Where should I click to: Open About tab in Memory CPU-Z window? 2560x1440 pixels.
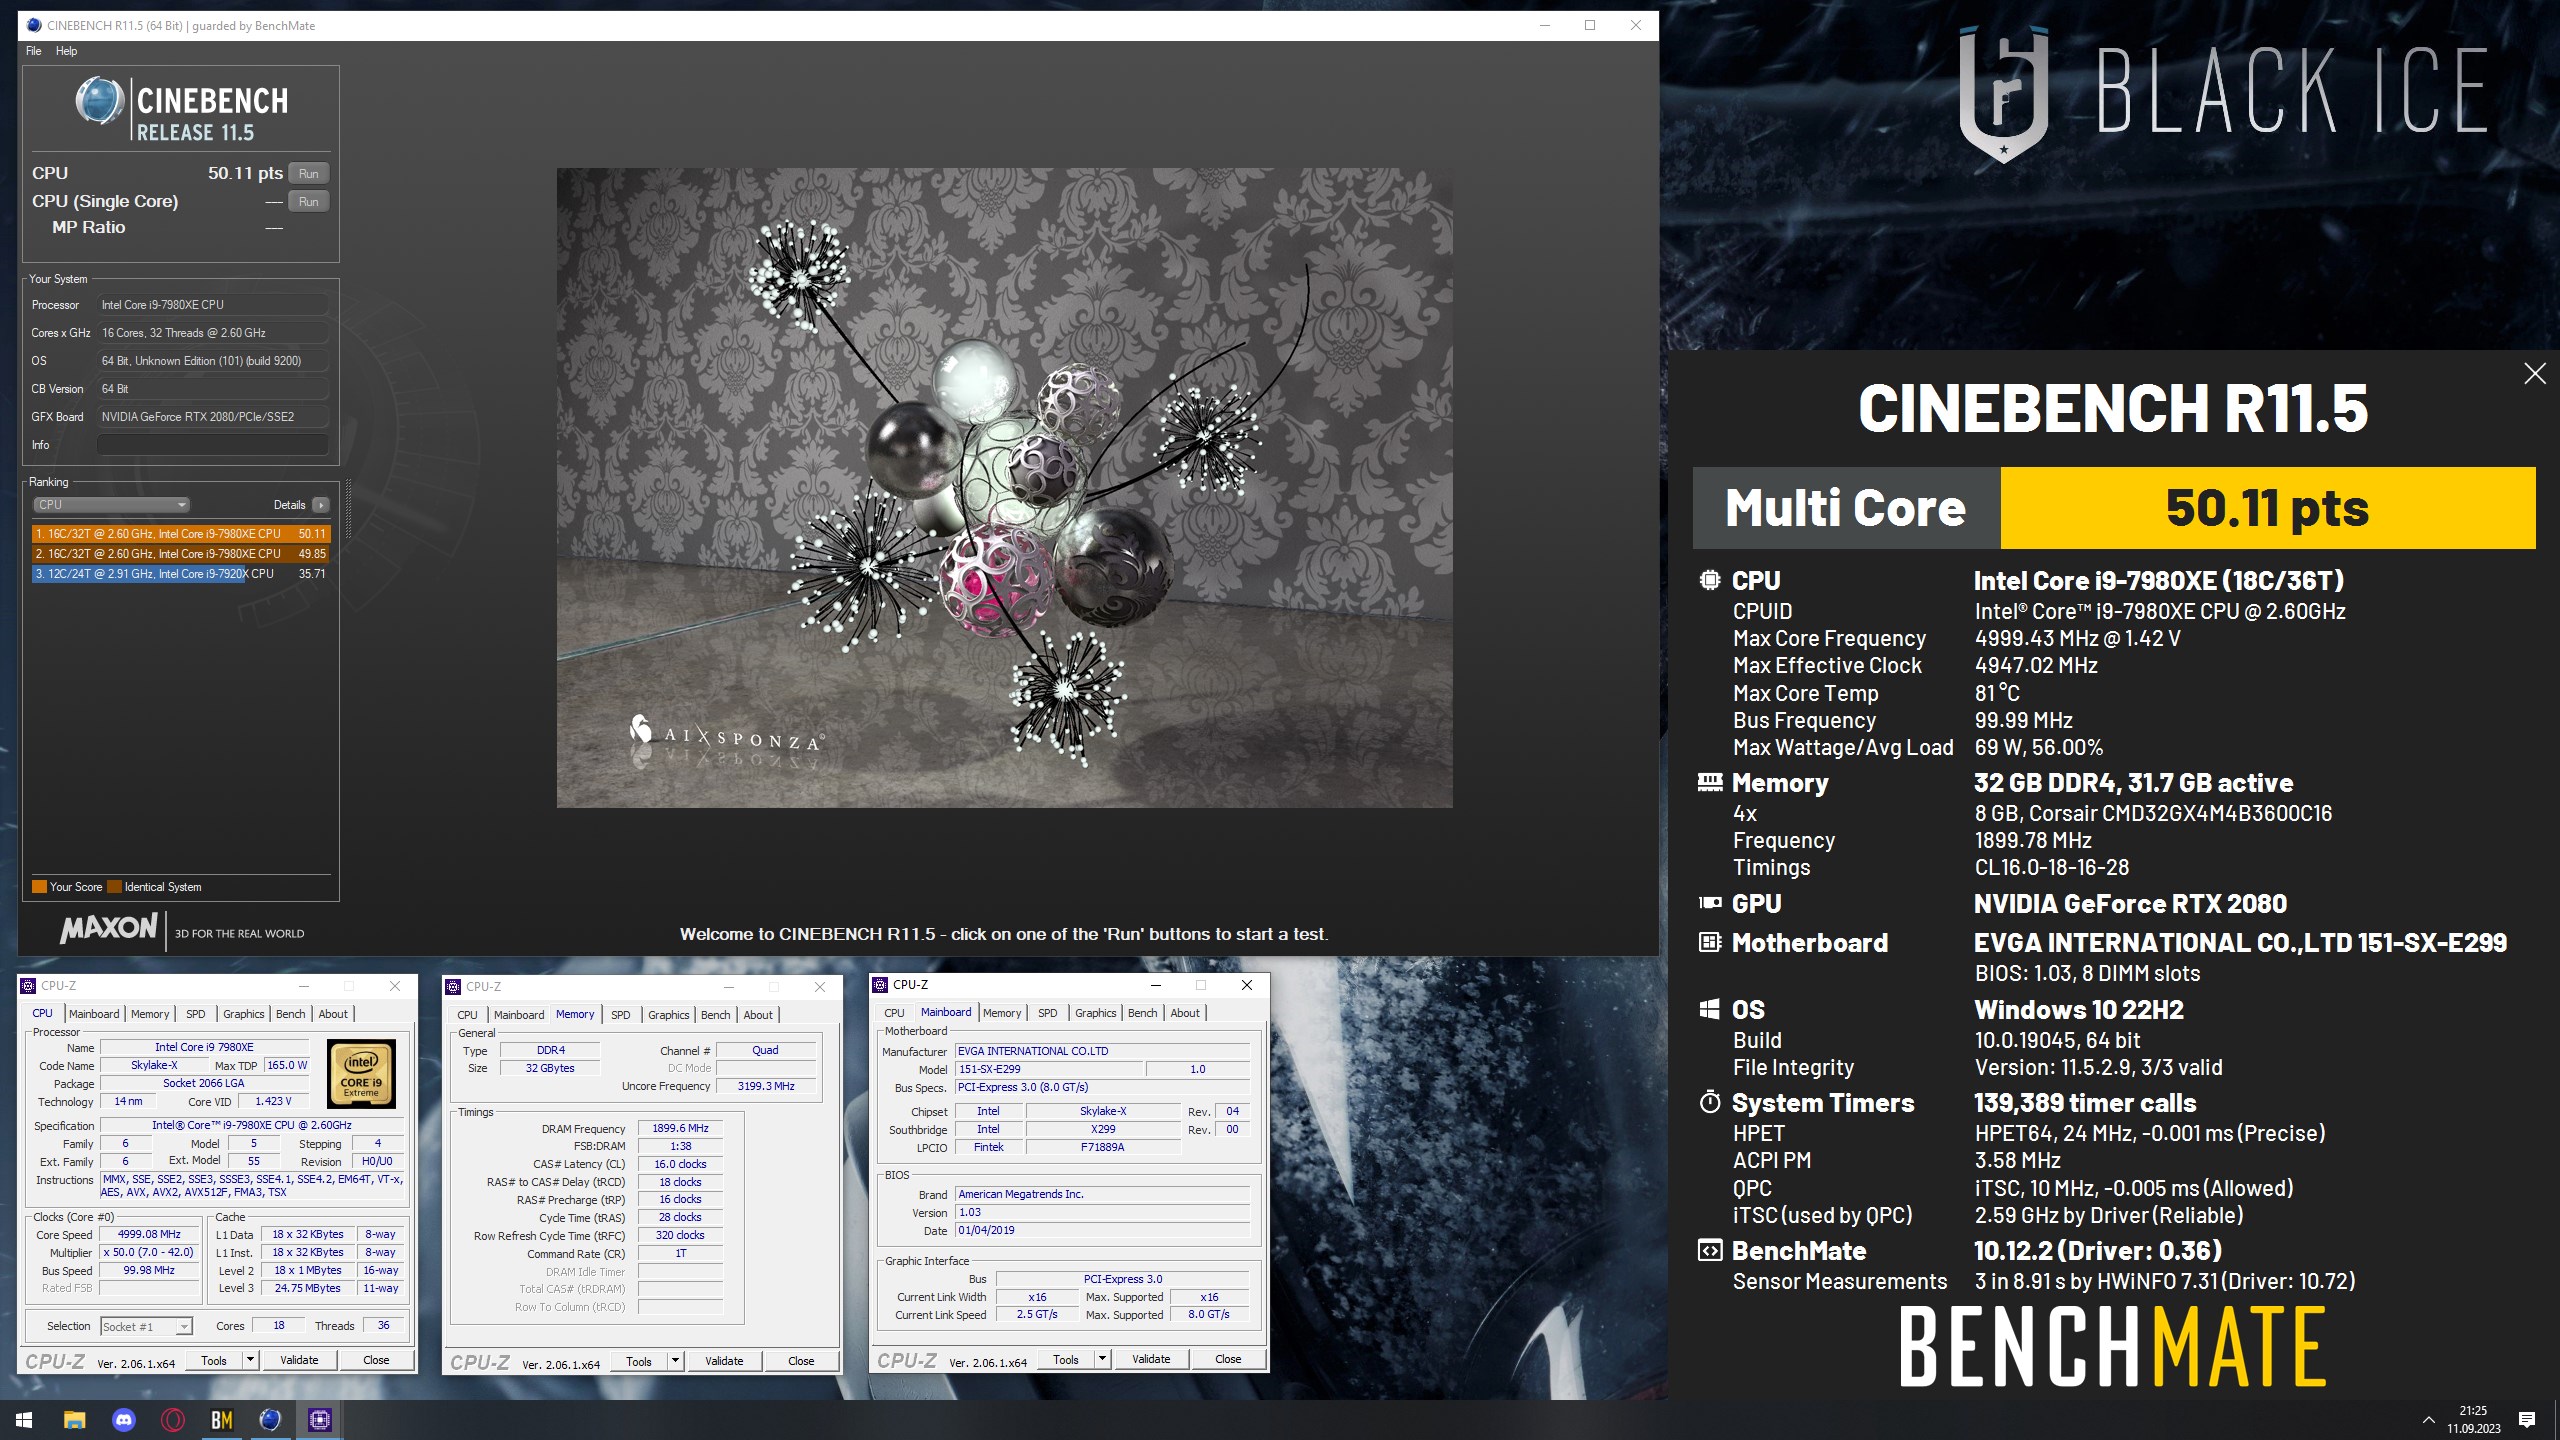(x=758, y=1015)
